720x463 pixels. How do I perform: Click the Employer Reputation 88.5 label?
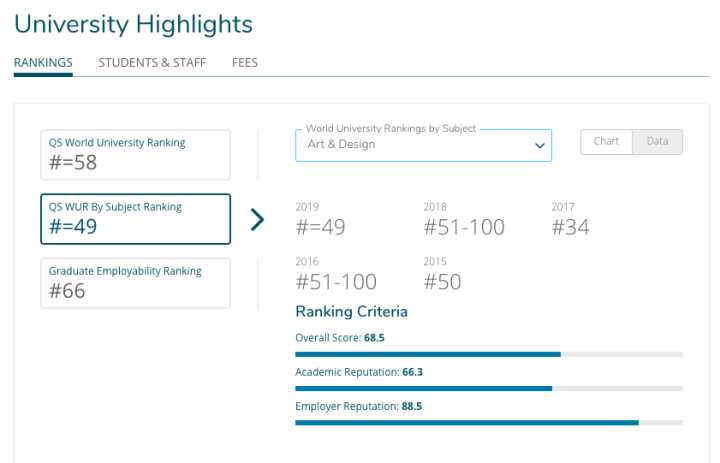click(359, 407)
